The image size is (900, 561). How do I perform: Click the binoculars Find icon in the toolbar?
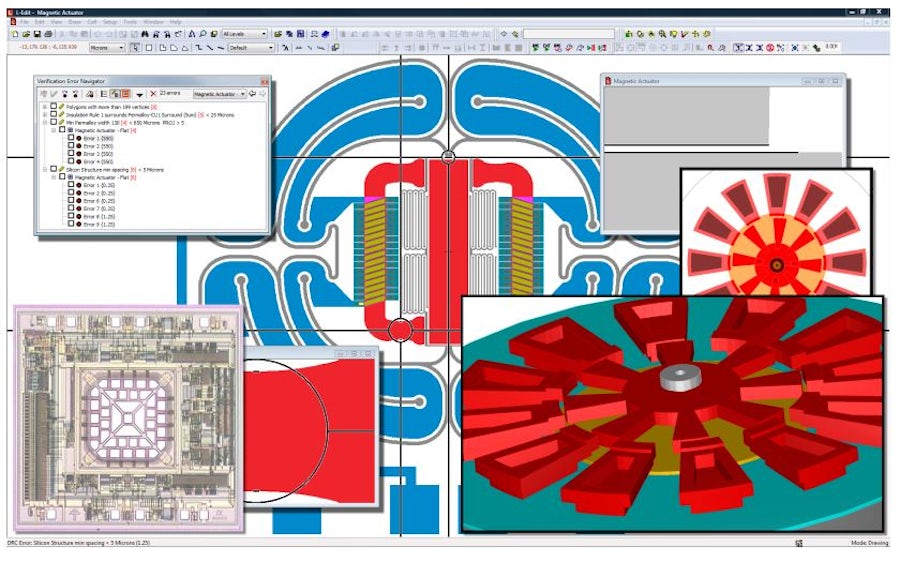[145, 34]
